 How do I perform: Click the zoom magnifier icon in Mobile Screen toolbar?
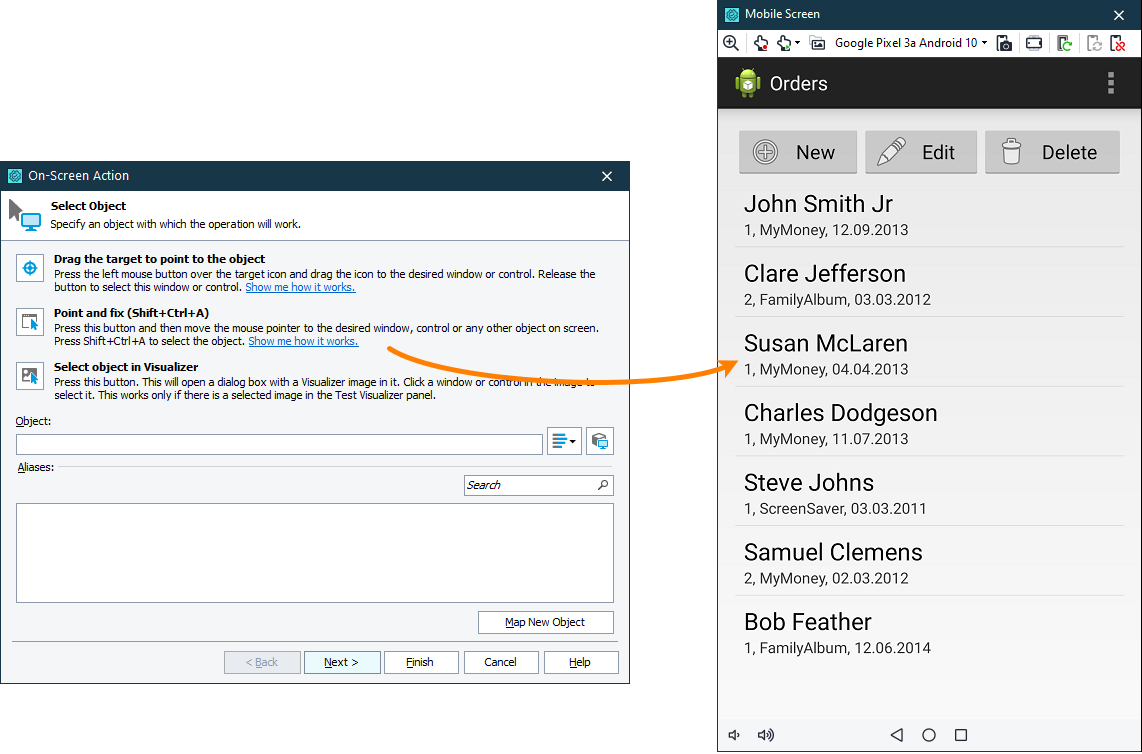pos(731,43)
